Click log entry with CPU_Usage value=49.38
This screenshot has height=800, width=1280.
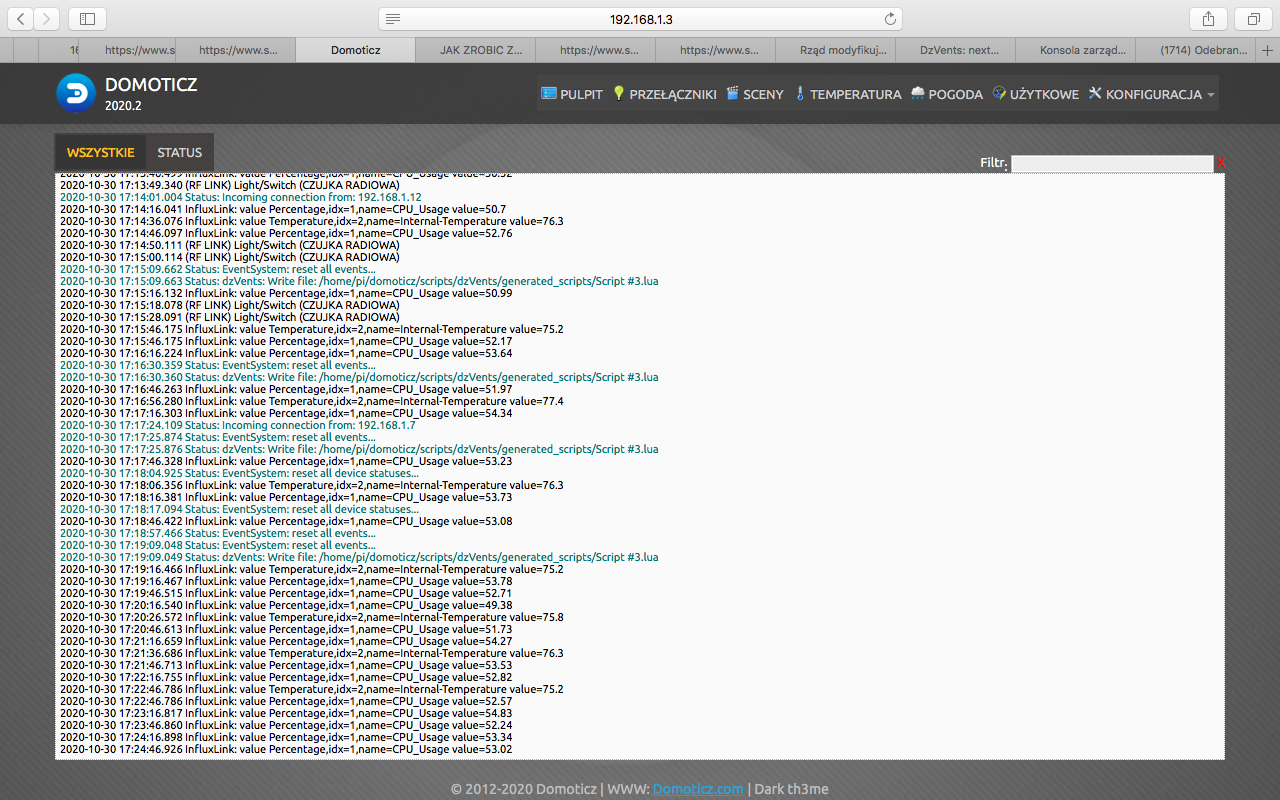pos(286,605)
